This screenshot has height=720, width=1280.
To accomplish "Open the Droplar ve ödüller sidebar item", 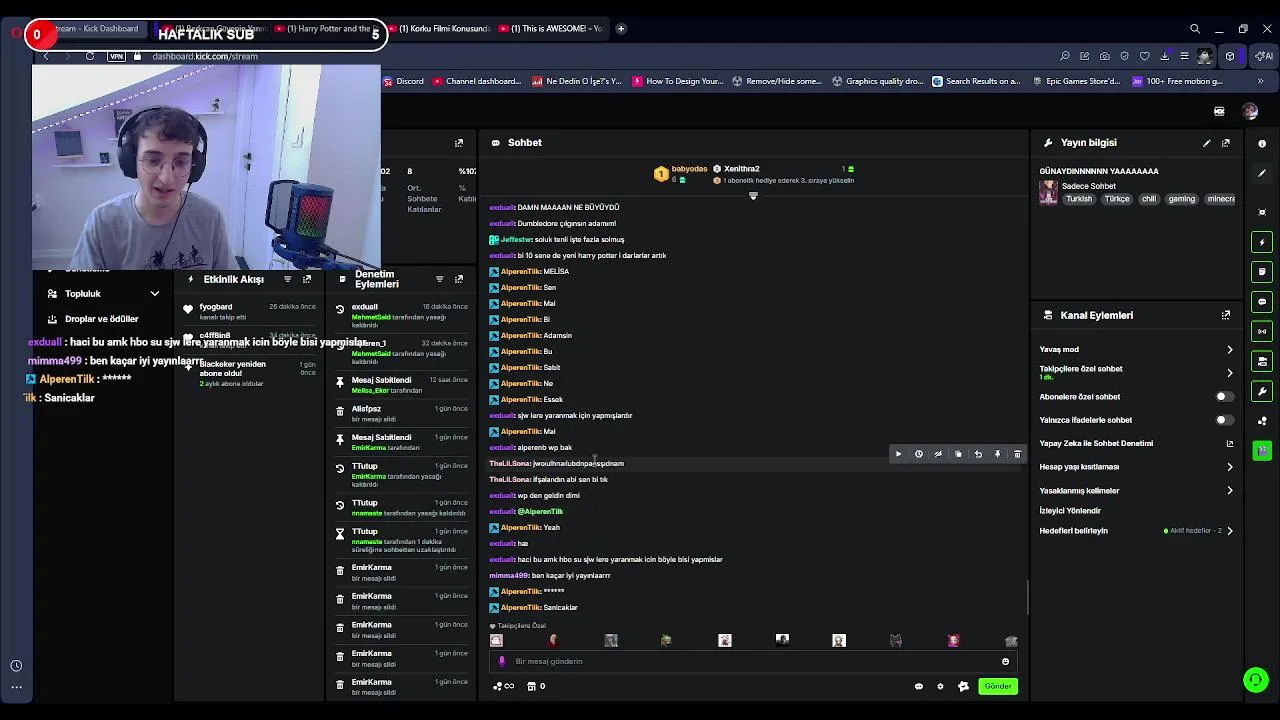I will pos(101,319).
